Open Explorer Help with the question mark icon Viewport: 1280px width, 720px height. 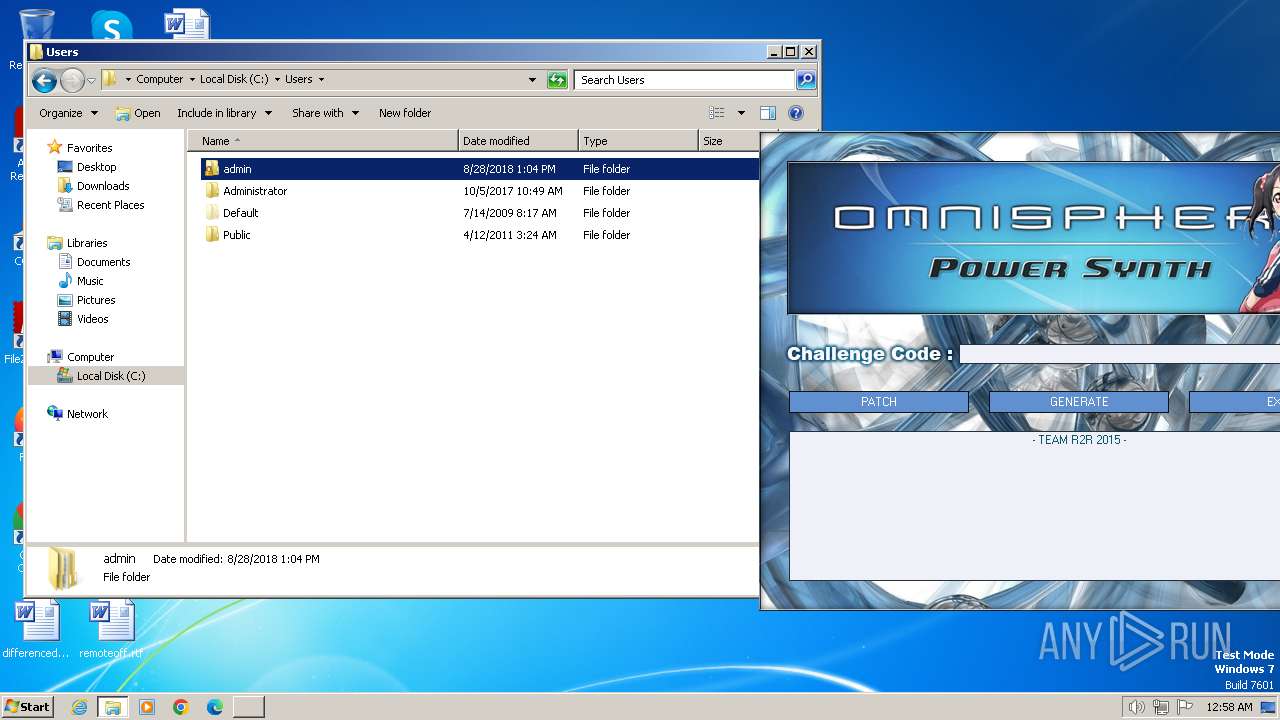tap(796, 113)
